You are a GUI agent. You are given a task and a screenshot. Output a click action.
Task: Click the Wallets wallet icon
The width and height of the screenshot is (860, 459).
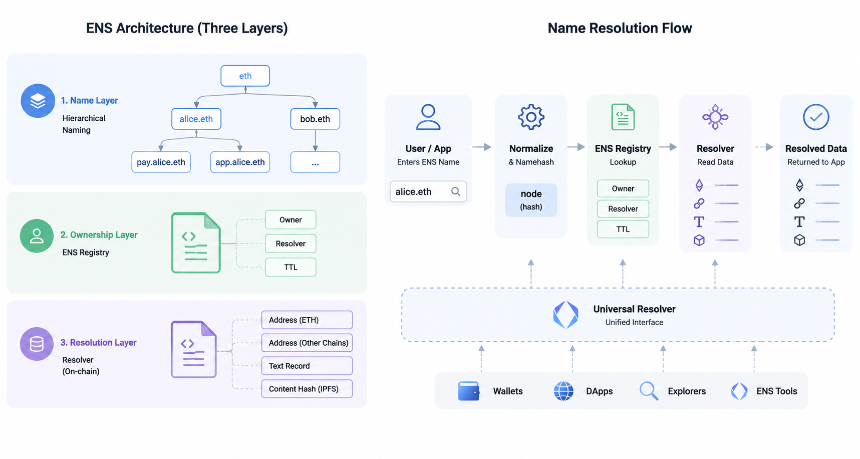coord(468,391)
